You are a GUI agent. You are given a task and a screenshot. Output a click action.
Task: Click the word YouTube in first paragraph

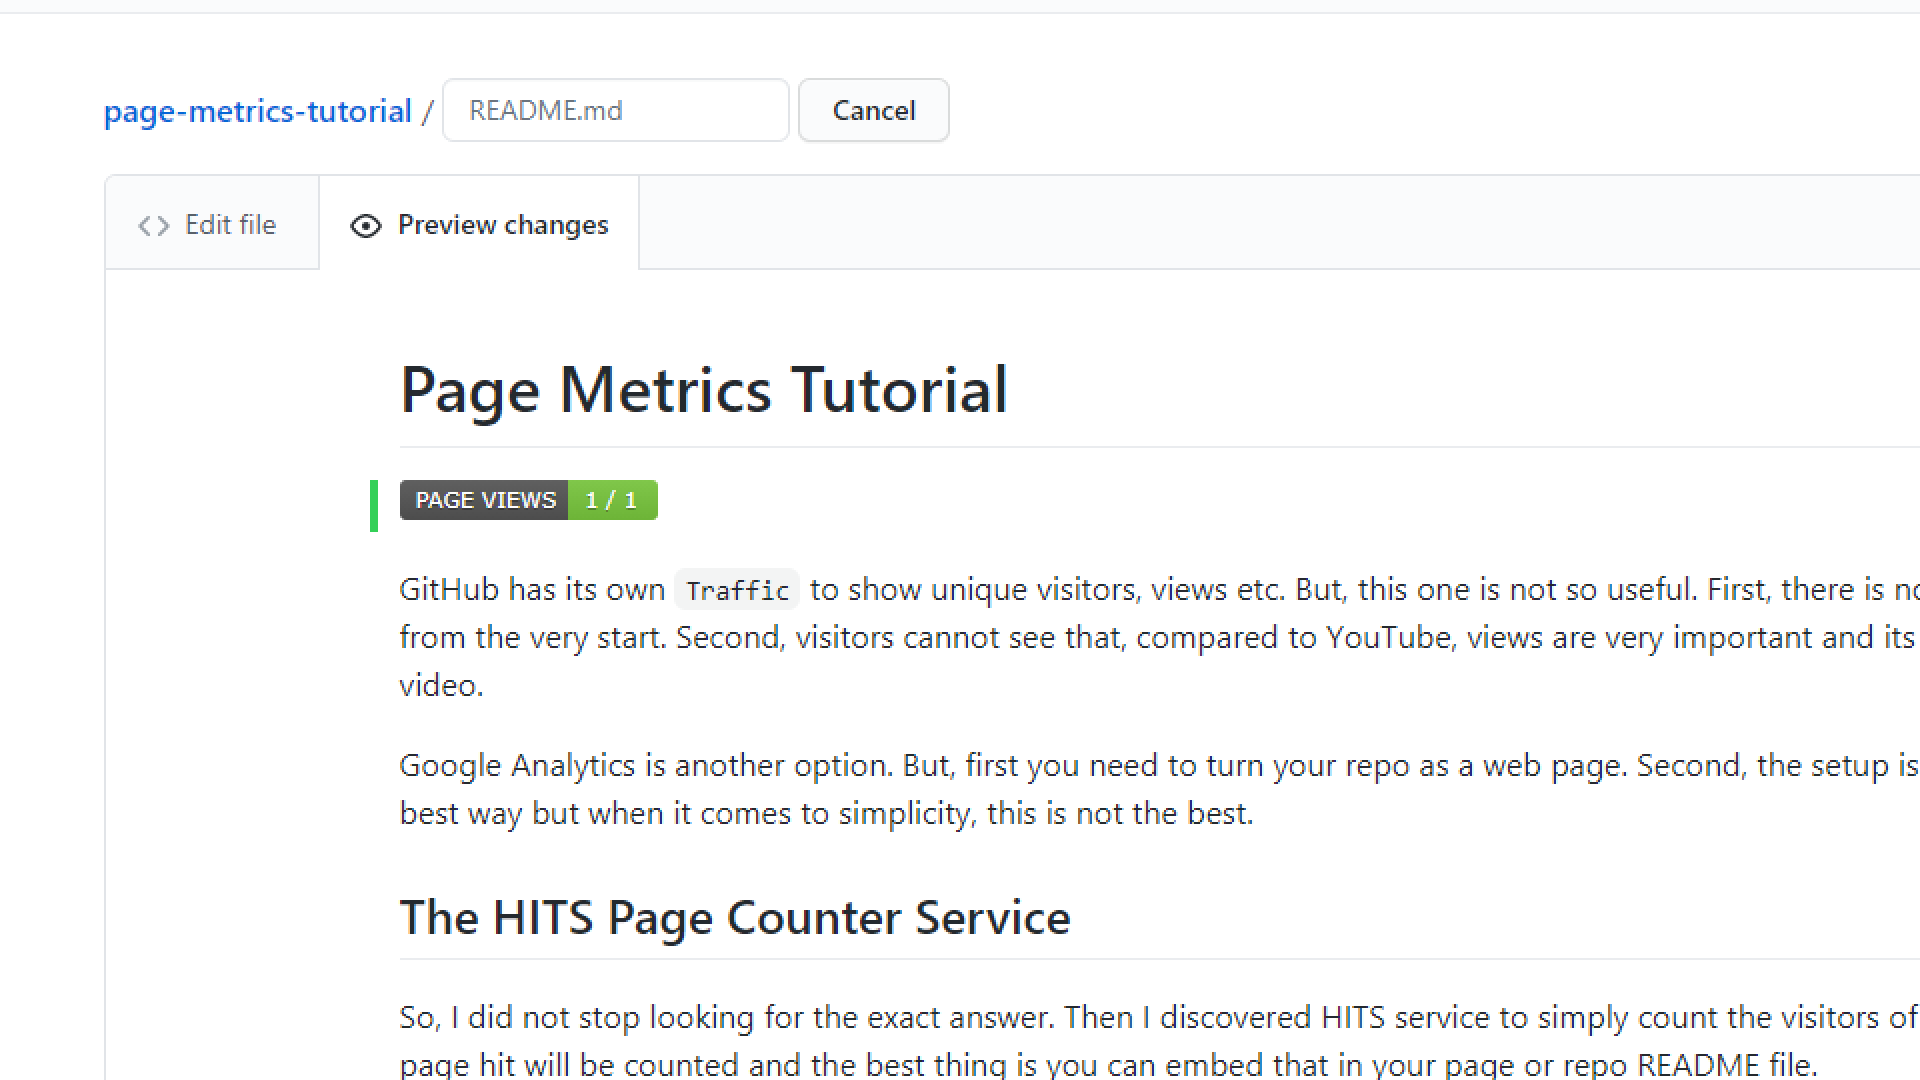(x=1388, y=637)
